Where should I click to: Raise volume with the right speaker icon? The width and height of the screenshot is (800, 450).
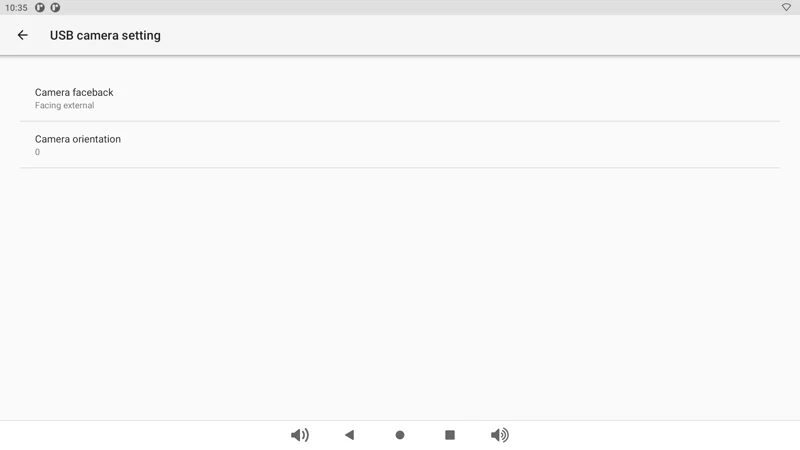click(499, 435)
